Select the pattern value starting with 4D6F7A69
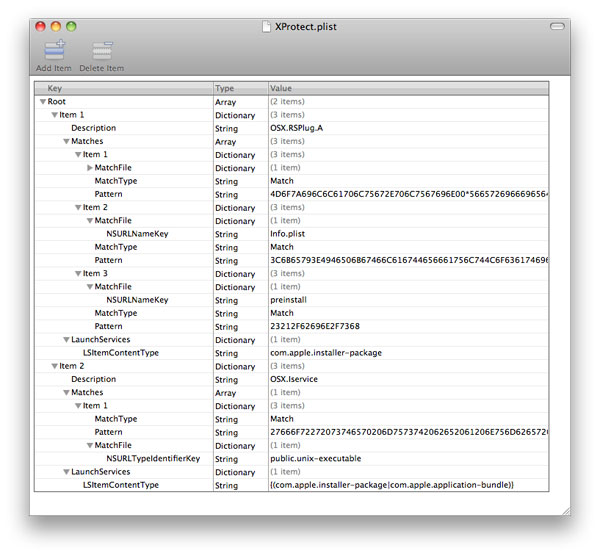 409,194
